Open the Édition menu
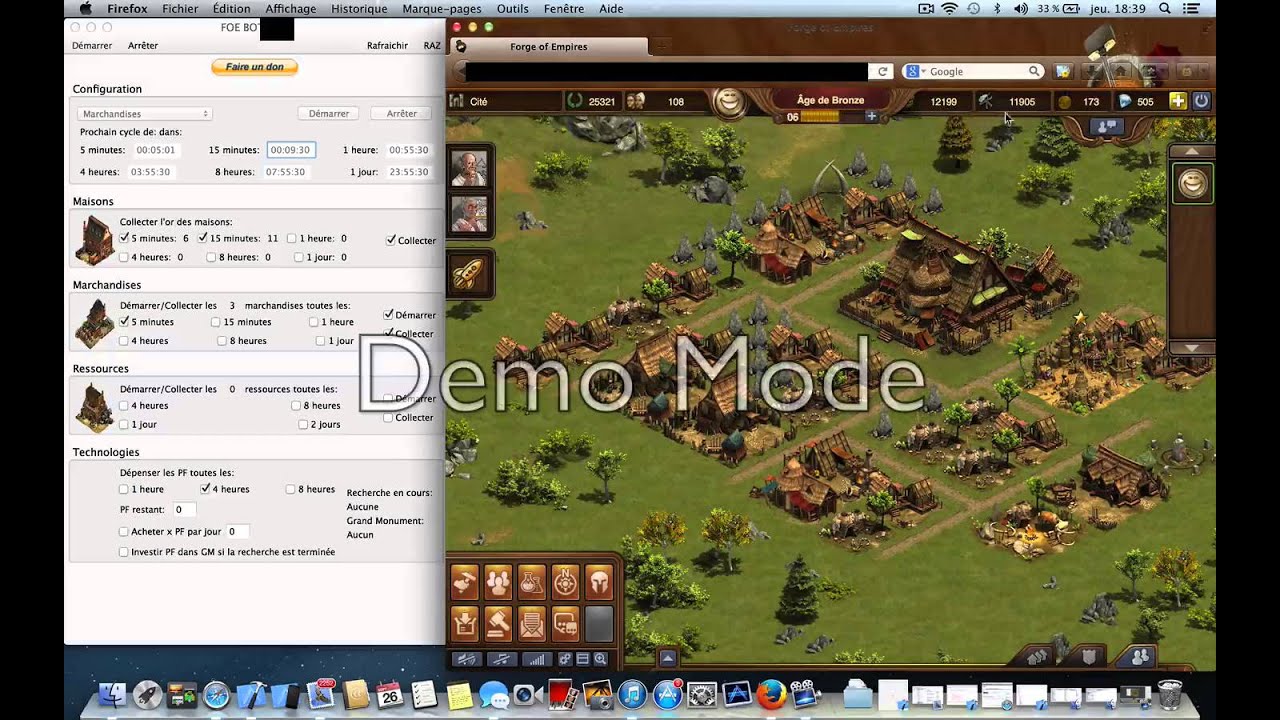This screenshot has width=1280, height=720. [x=231, y=9]
